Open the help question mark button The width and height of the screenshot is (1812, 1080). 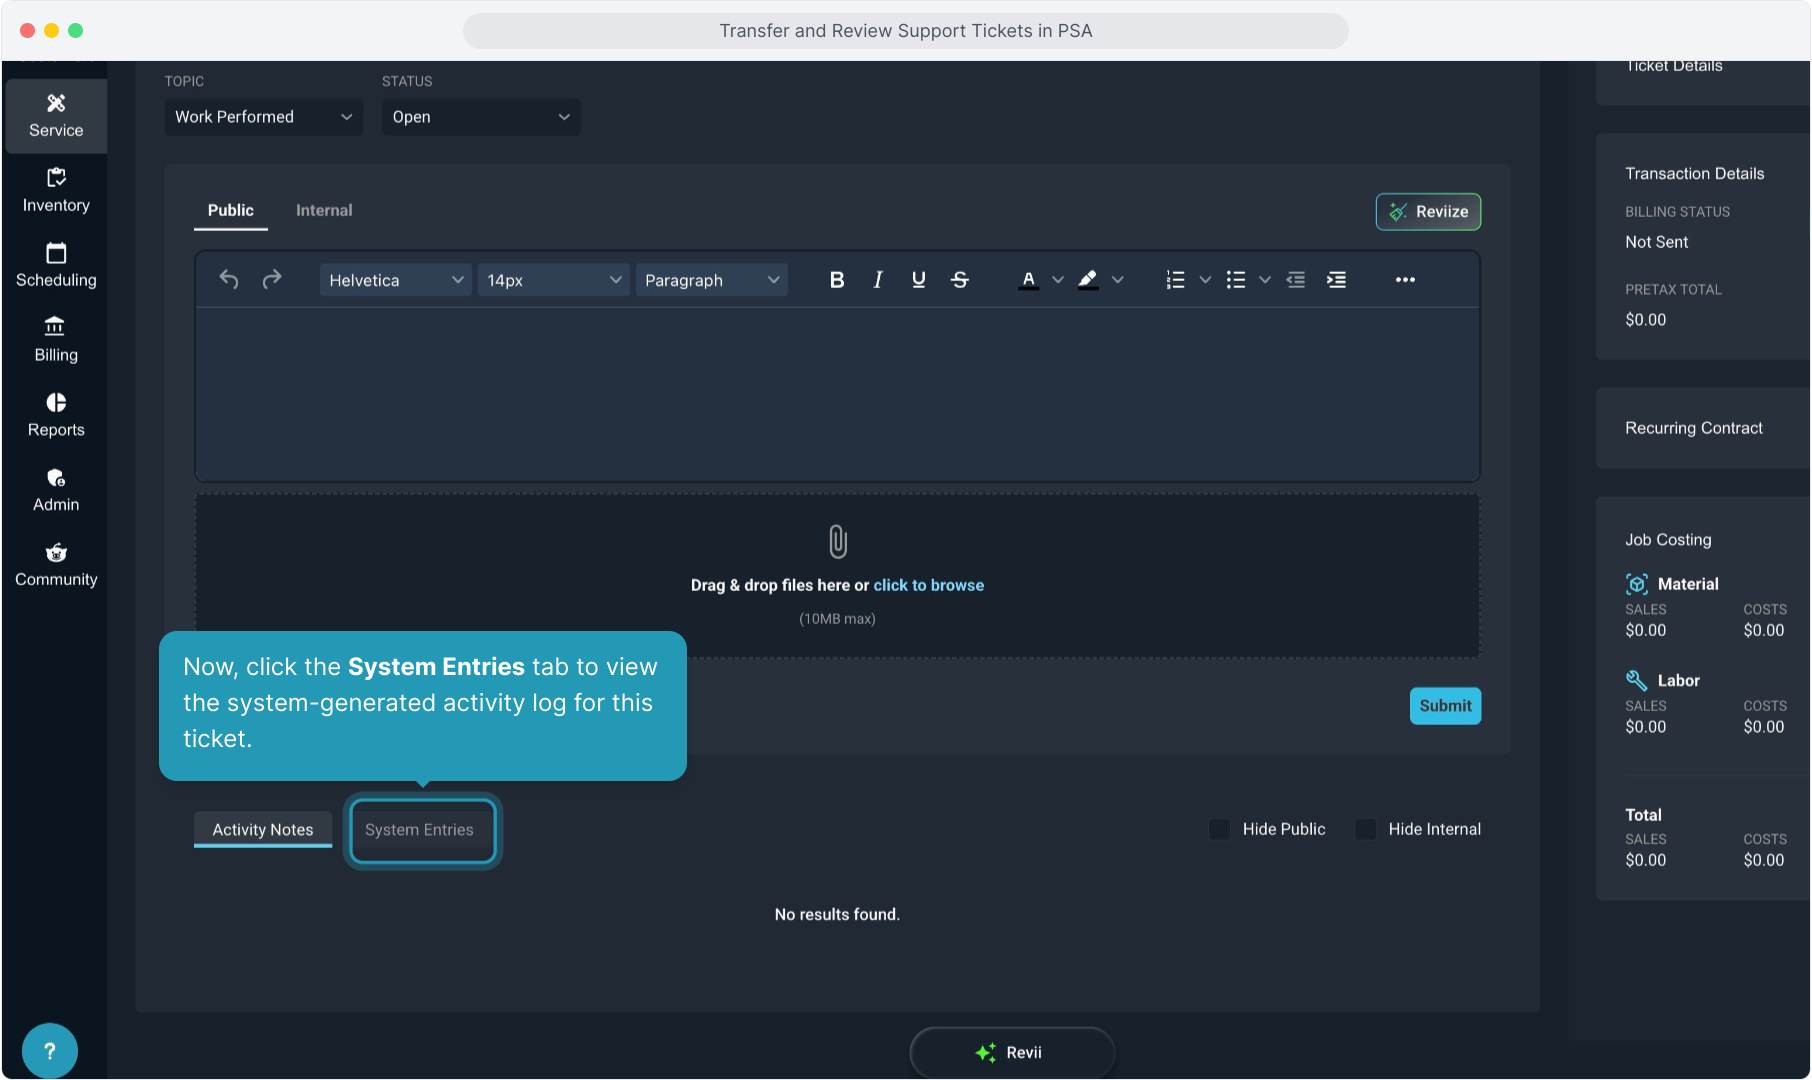pyautogui.click(x=49, y=1051)
